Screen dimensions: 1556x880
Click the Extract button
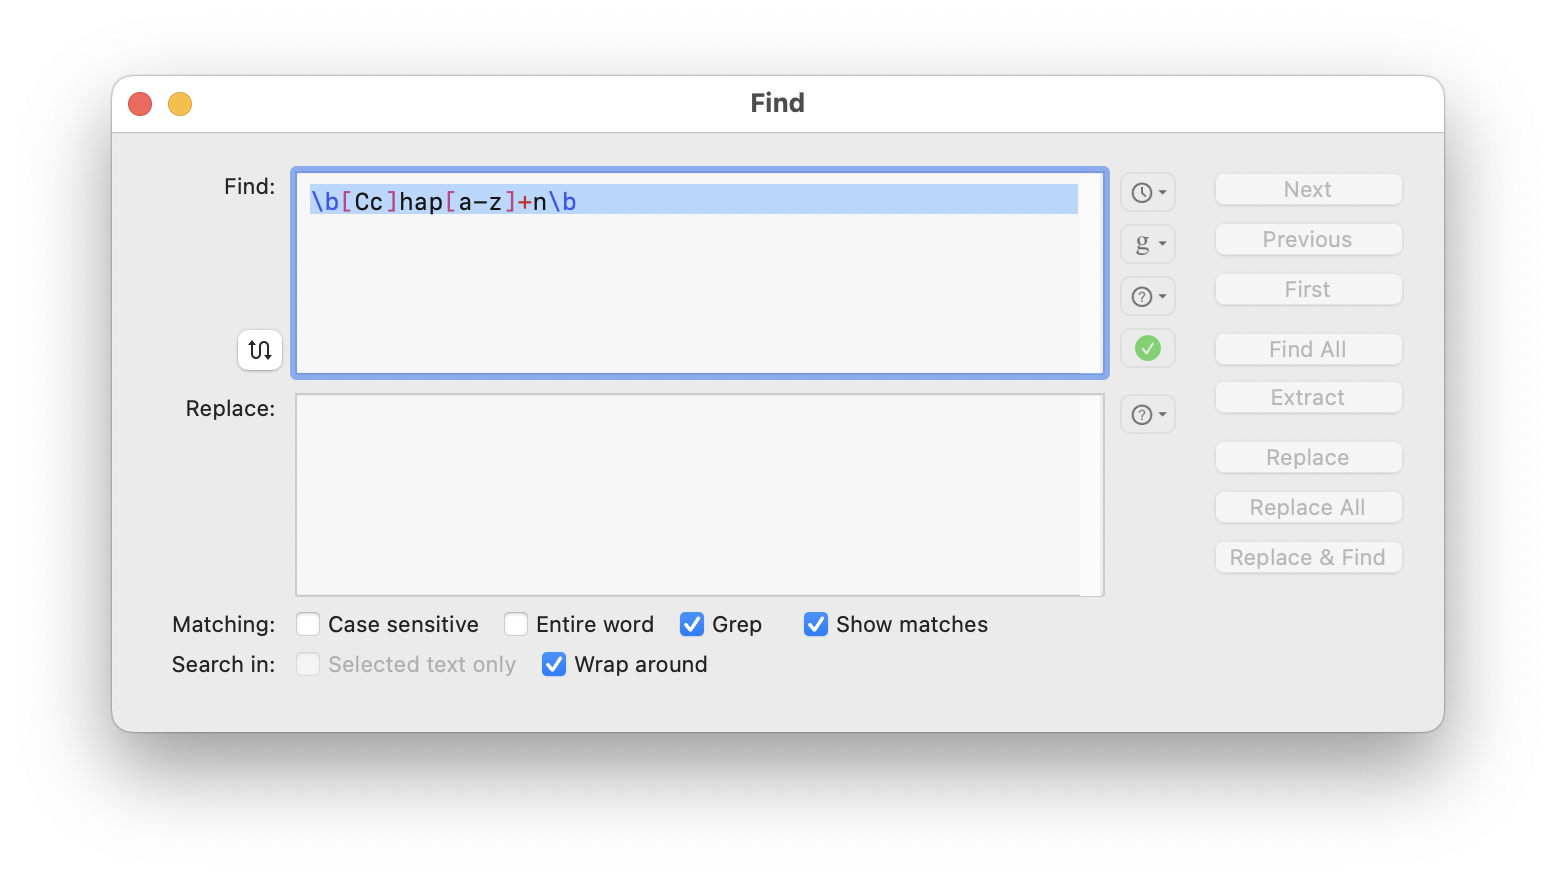click(x=1308, y=397)
